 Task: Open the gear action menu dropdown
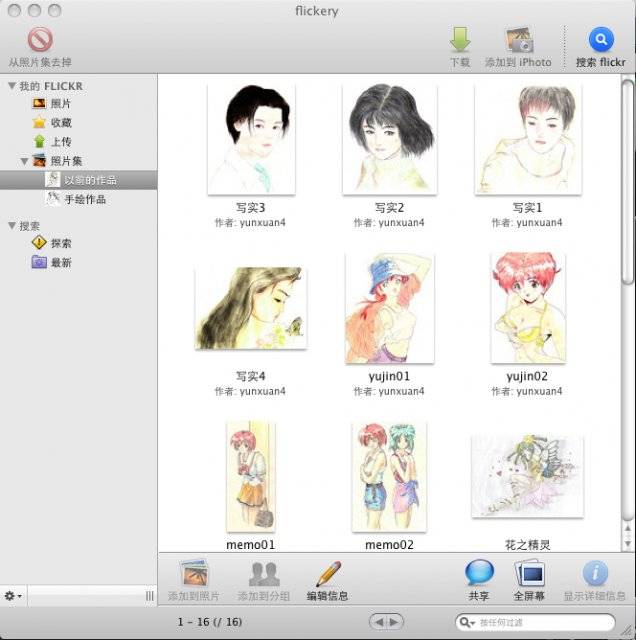click(13, 596)
